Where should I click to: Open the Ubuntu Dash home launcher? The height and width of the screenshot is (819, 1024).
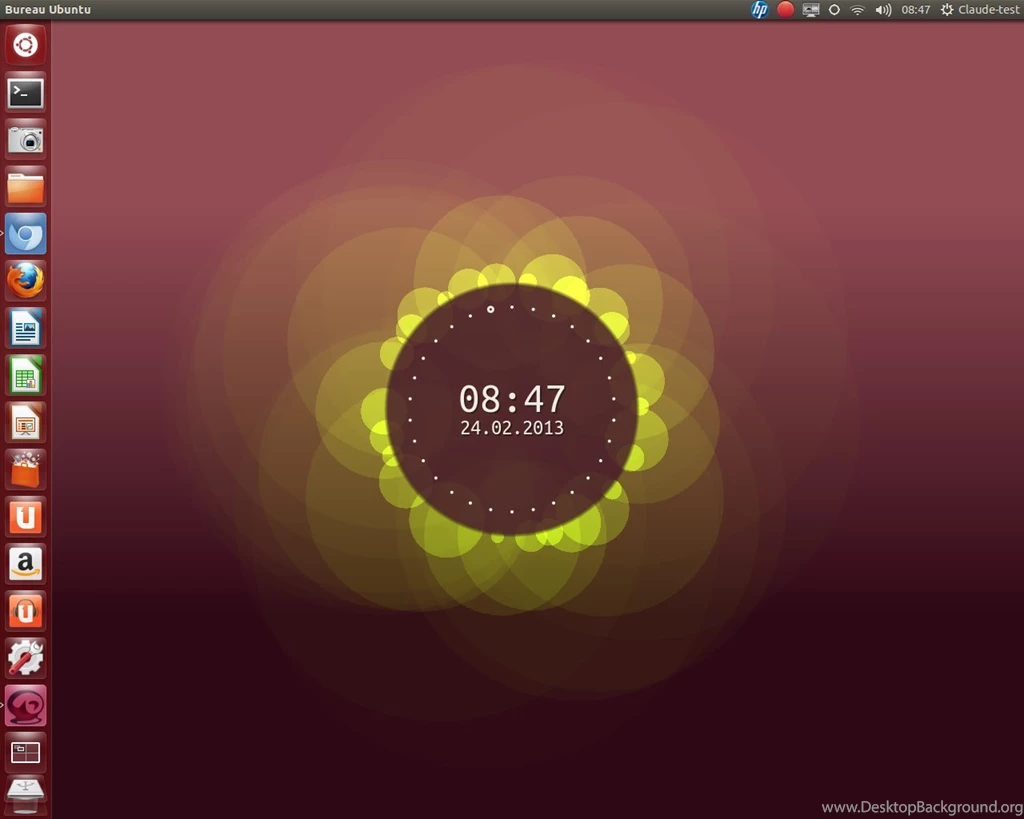[x=25, y=46]
